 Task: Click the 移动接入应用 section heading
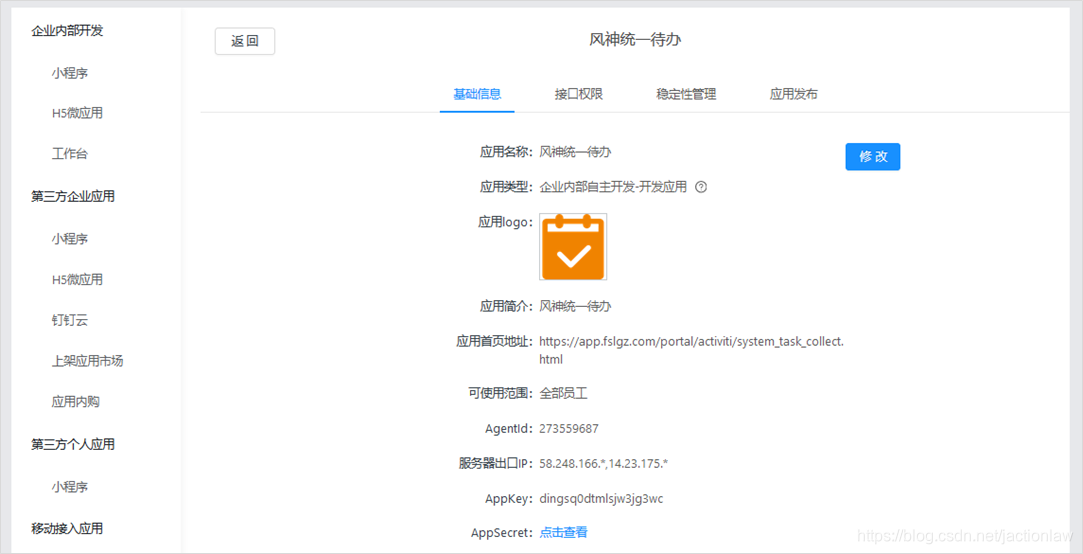pos(68,529)
